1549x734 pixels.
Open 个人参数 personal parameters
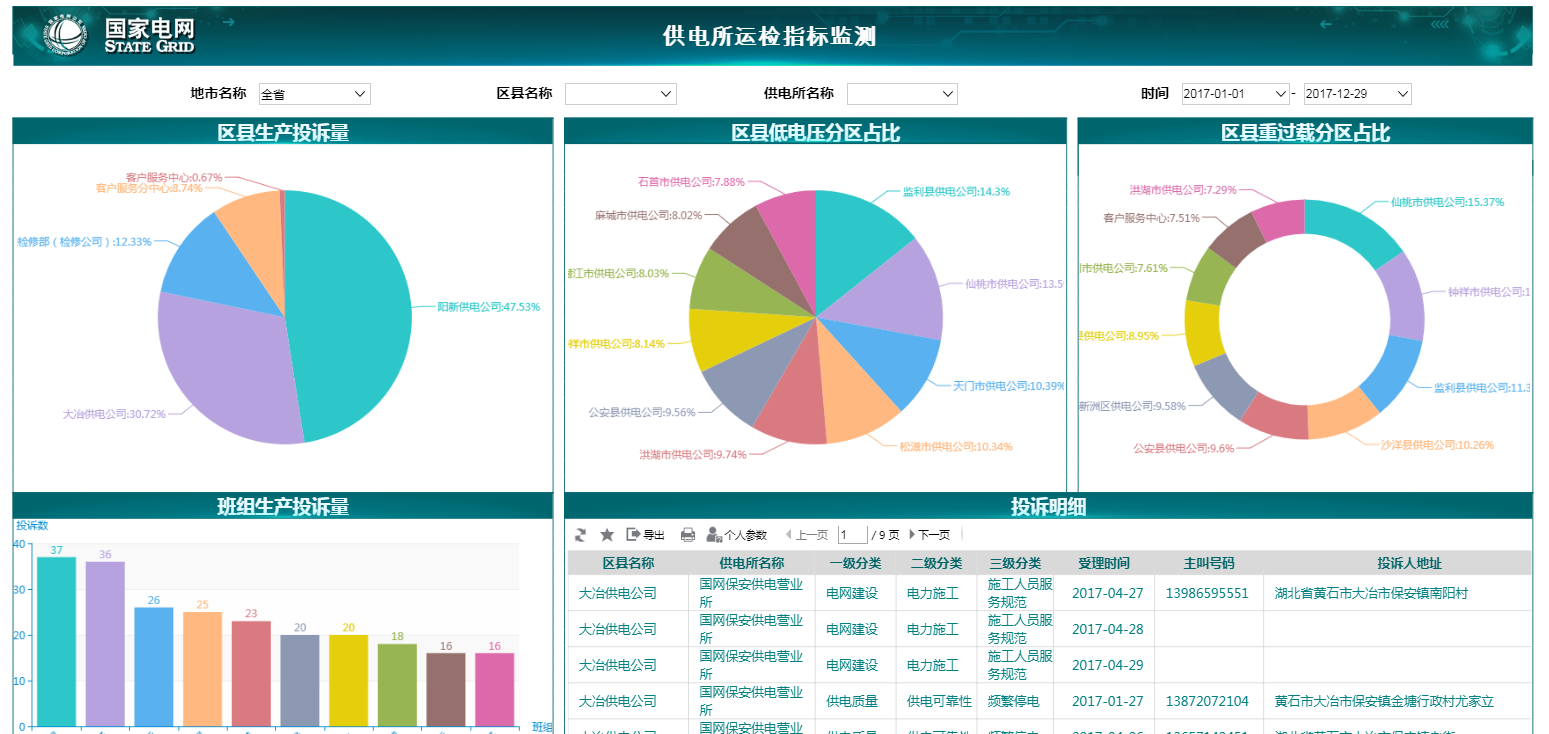click(736, 535)
